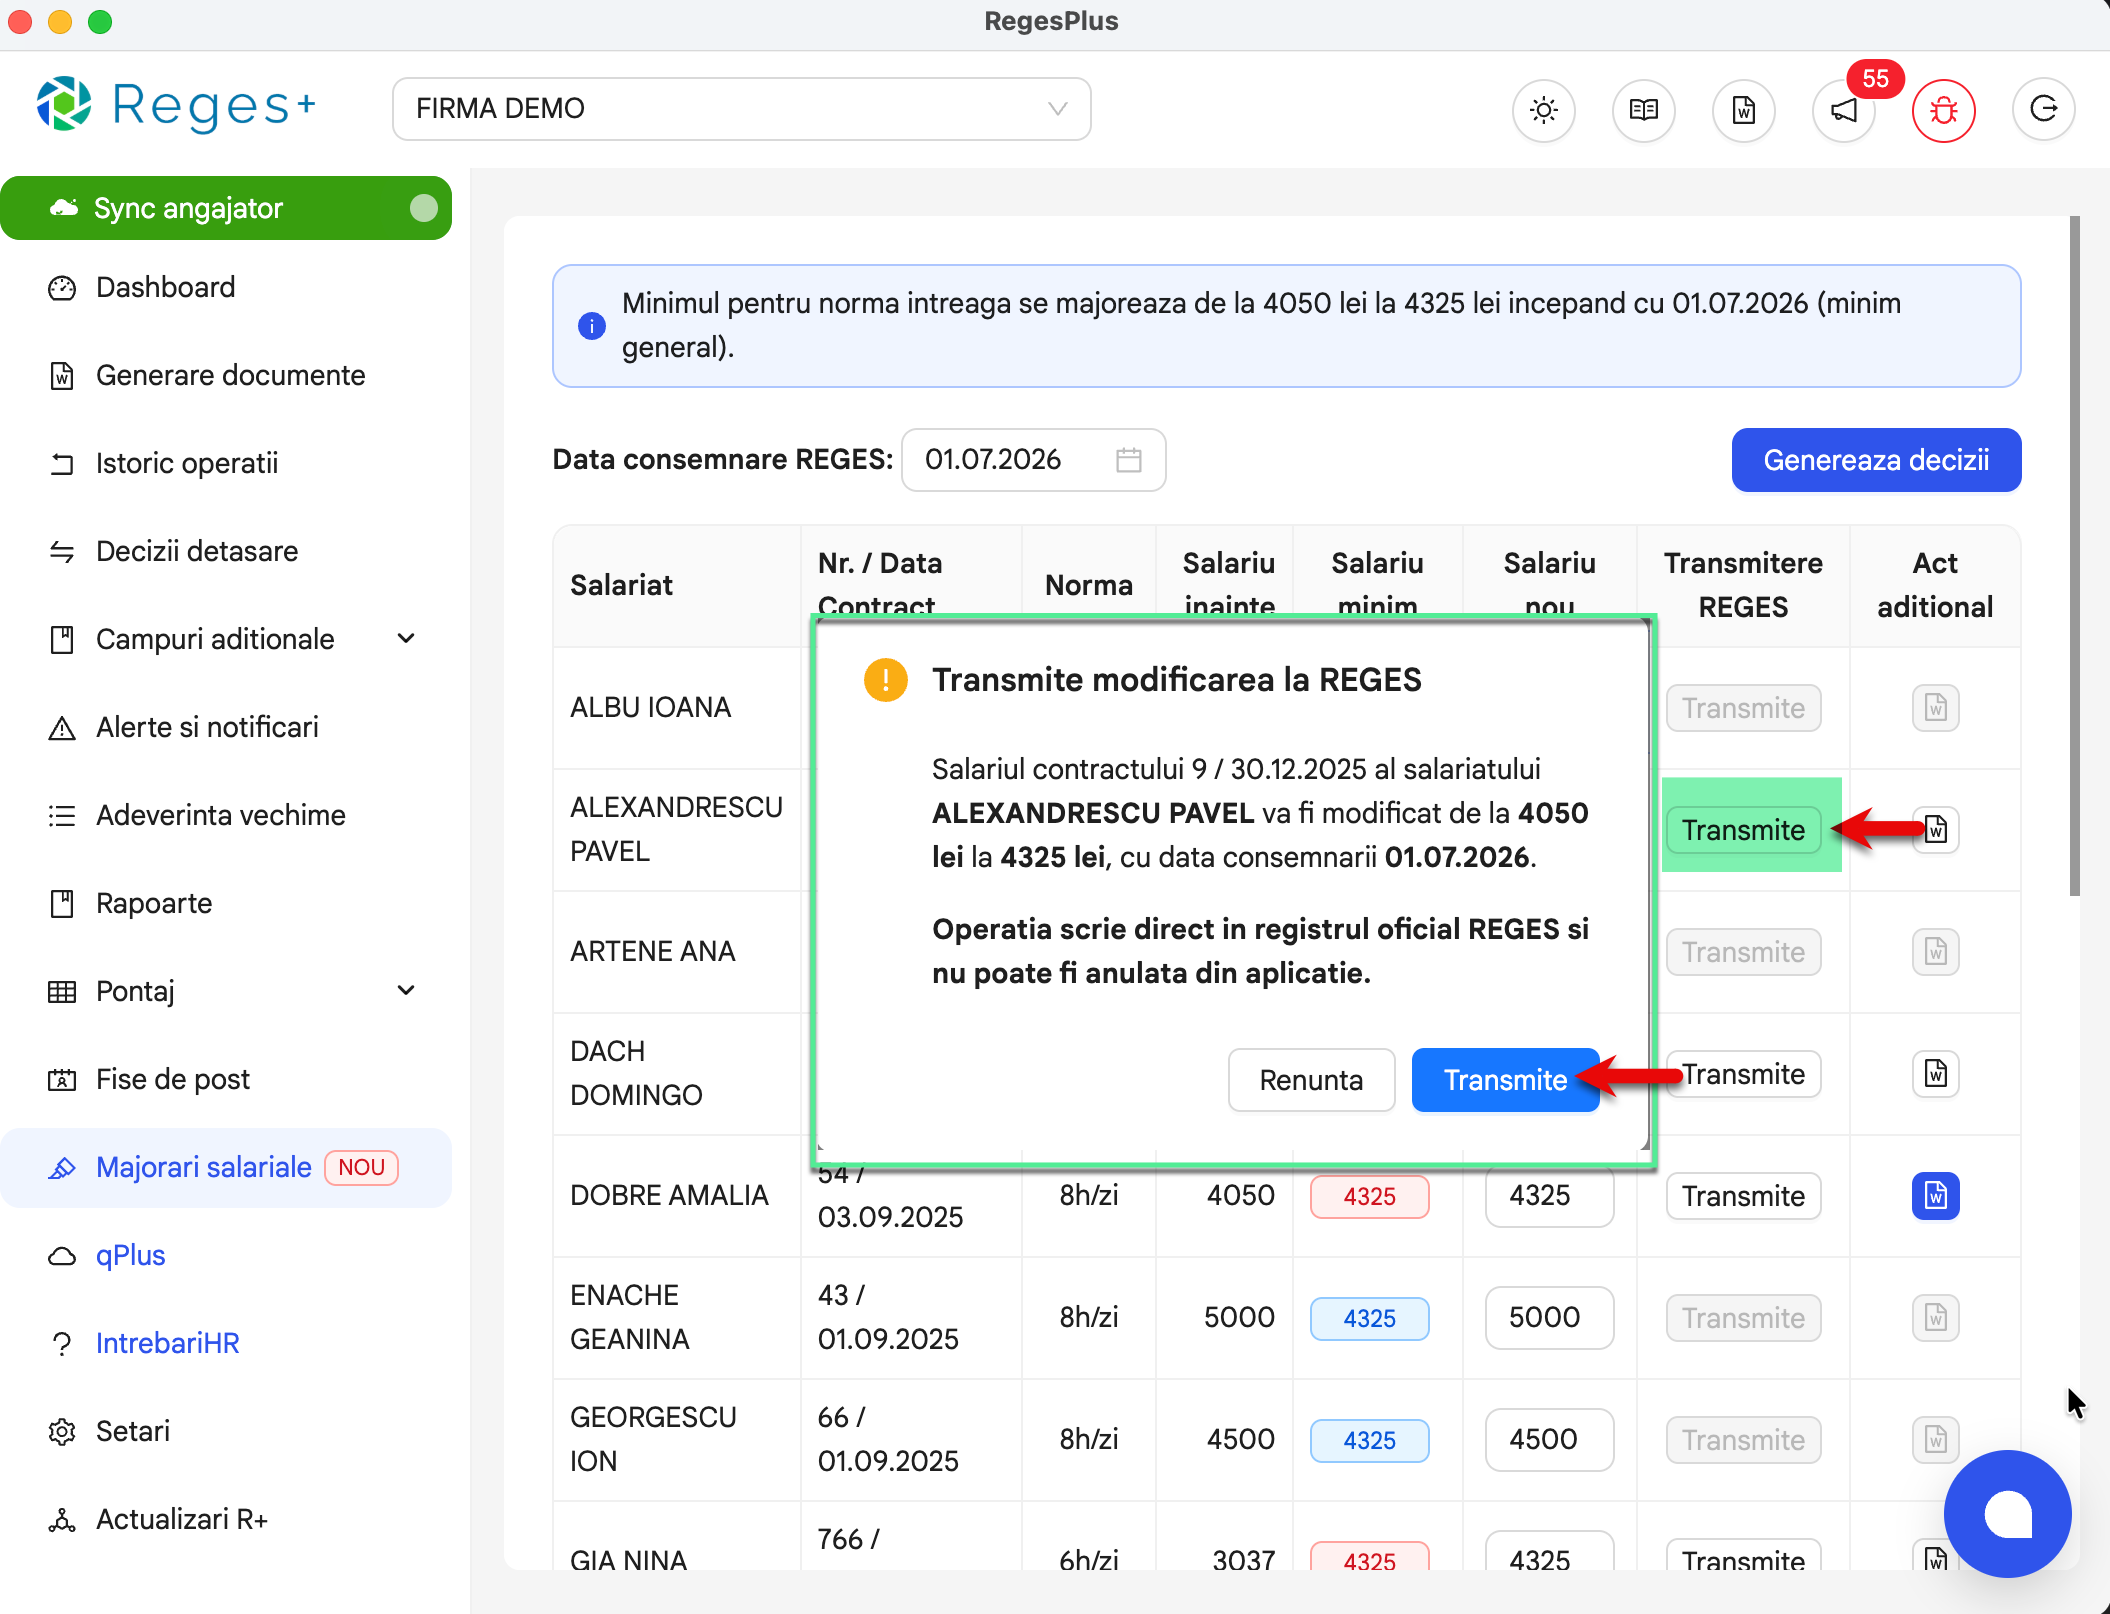This screenshot has height=1614, width=2110.
Task: Click the Norma column header
Action: tap(1088, 585)
